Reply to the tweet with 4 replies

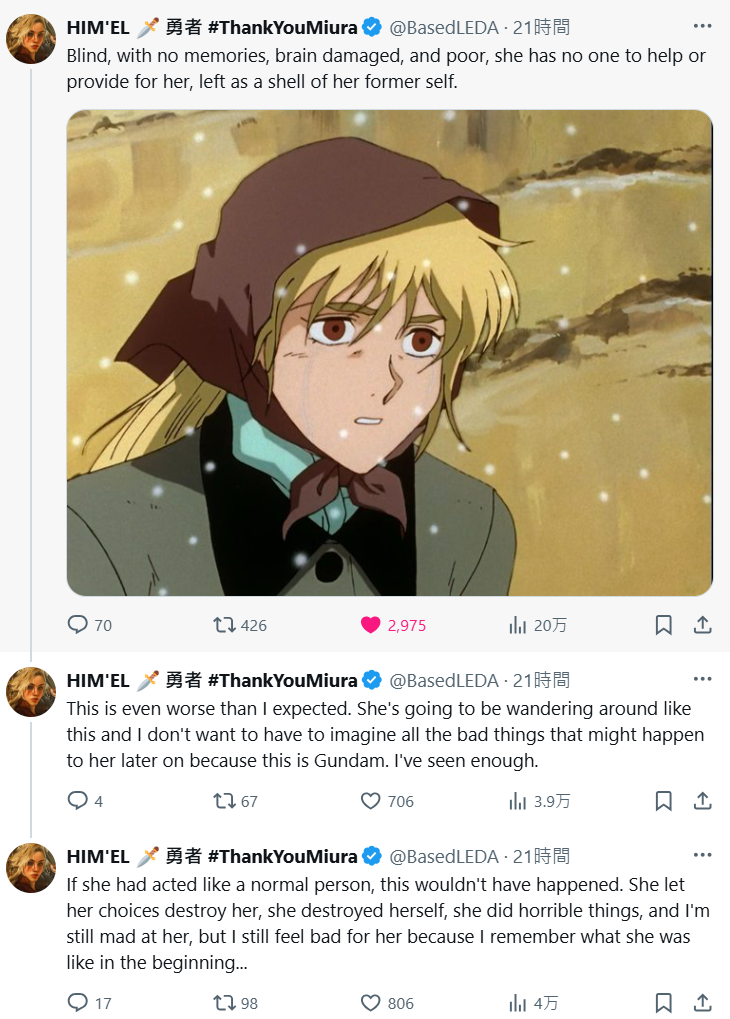click(x=78, y=801)
